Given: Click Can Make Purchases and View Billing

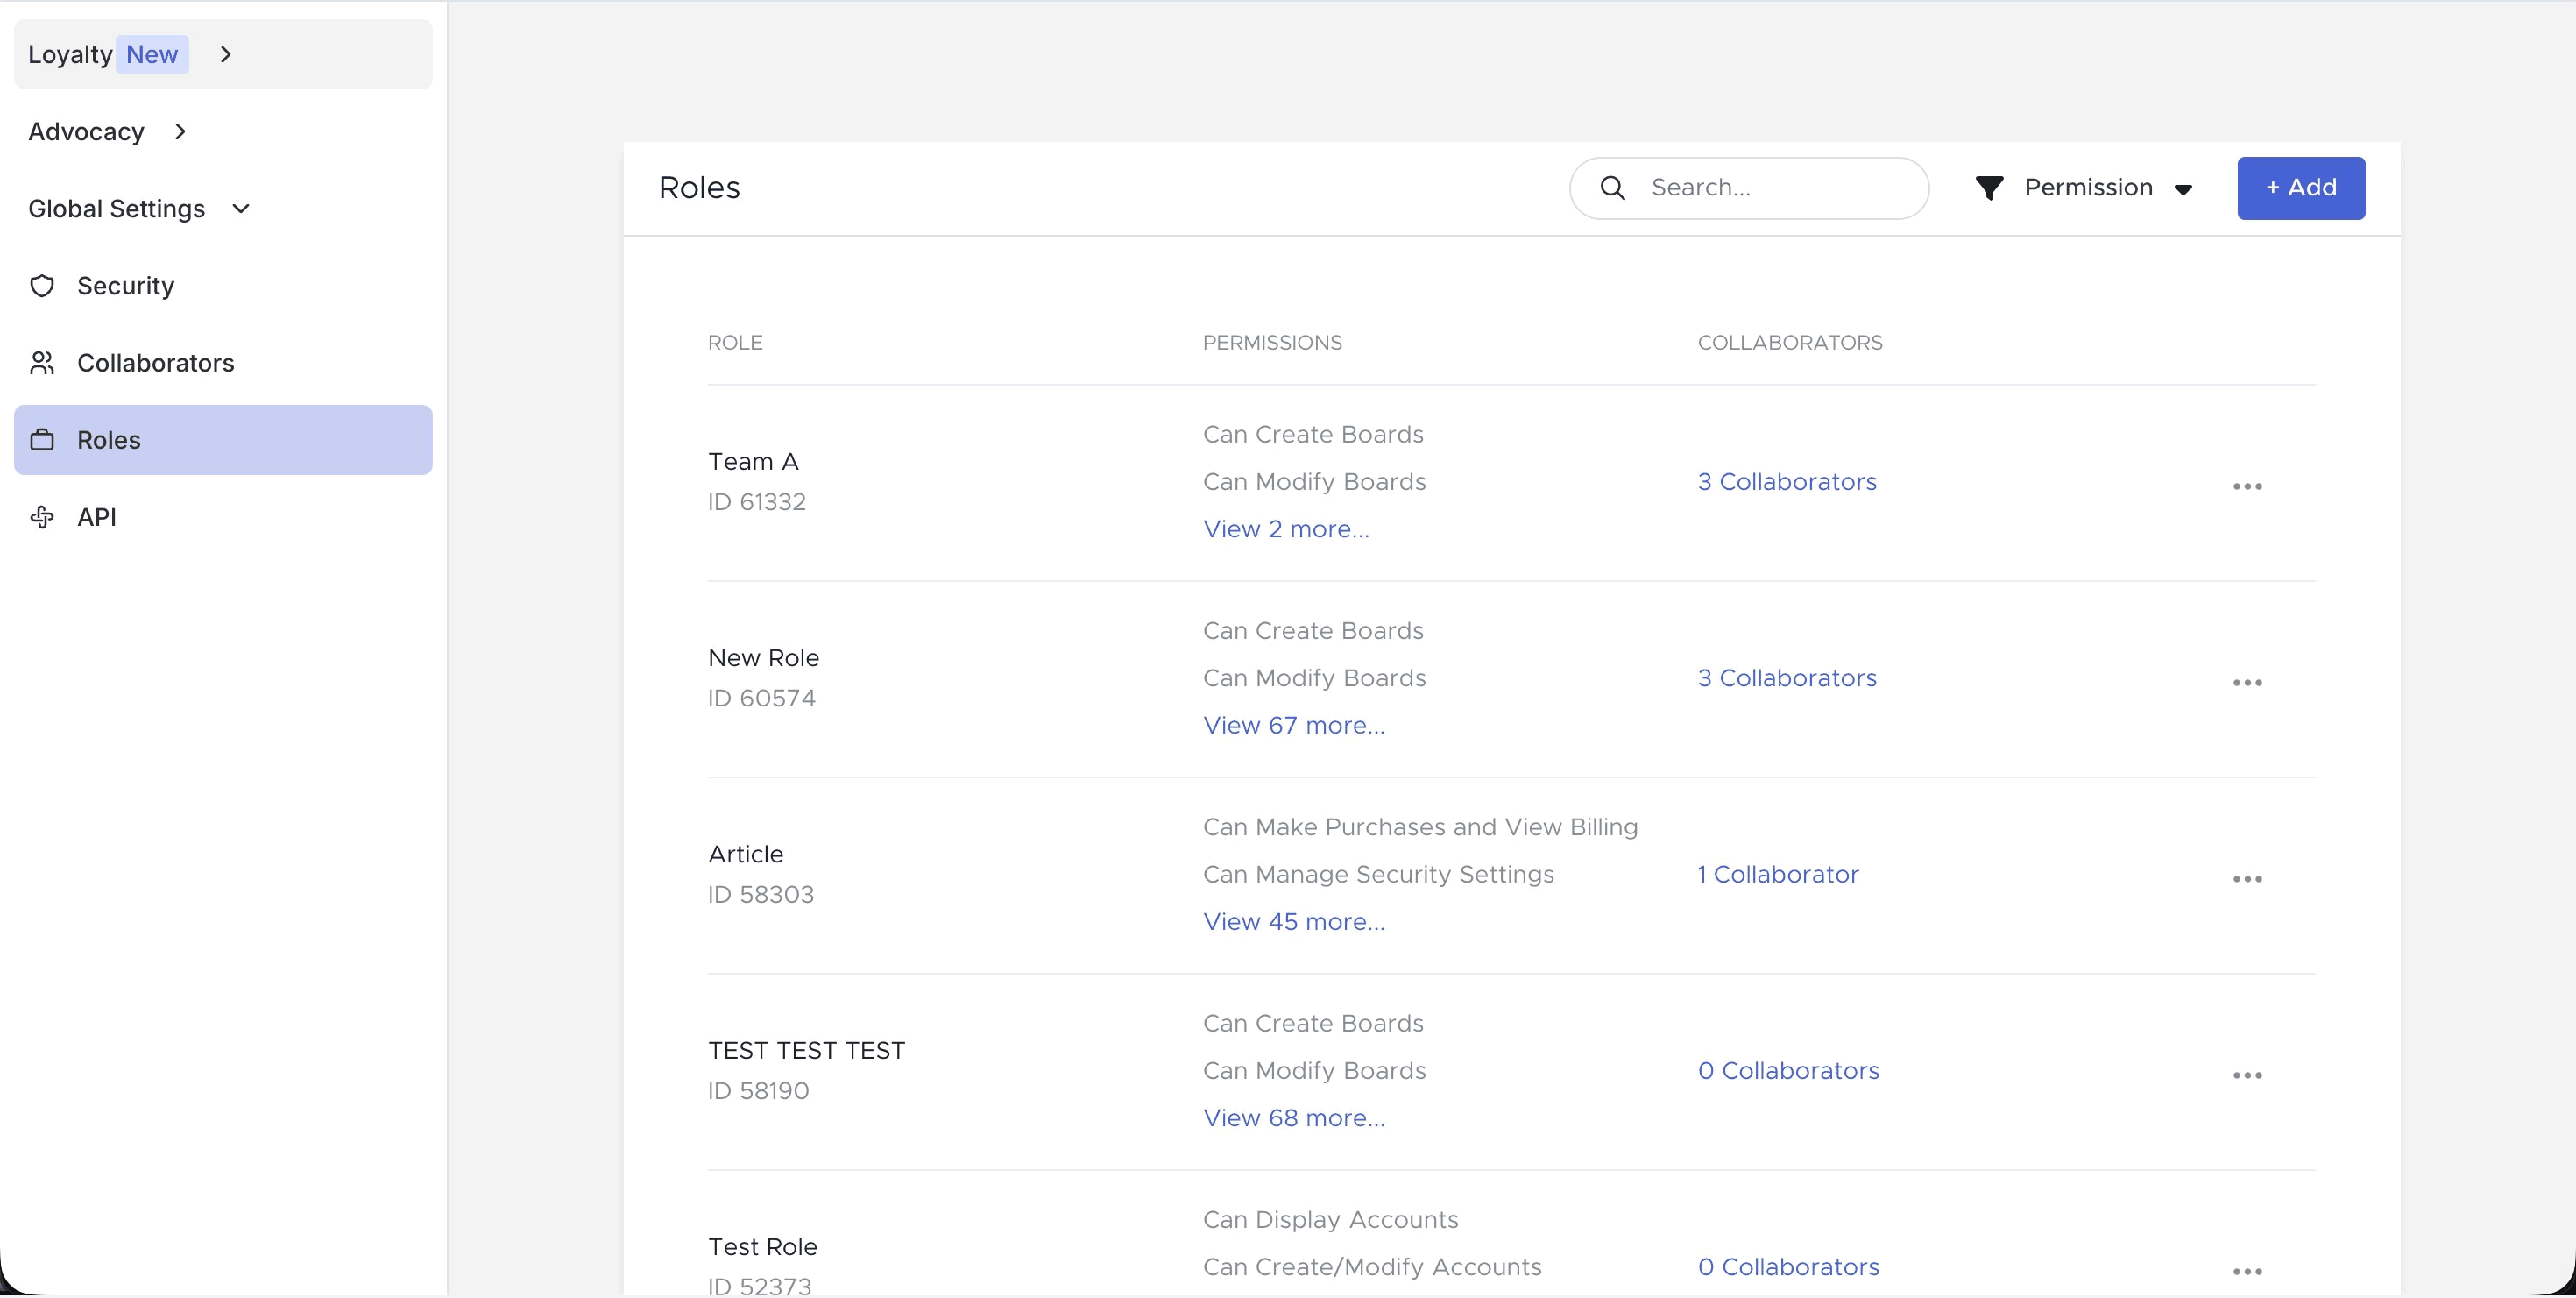Looking at the screenshot, I should tap(1420, 827).
